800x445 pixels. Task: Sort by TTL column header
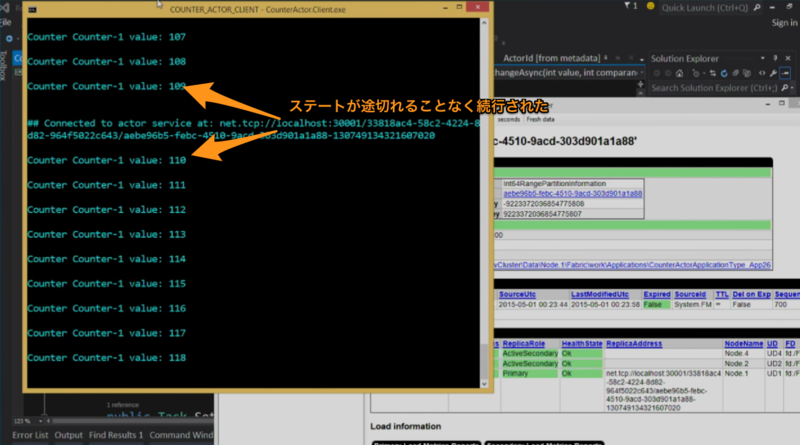click(x=721, y=294)
